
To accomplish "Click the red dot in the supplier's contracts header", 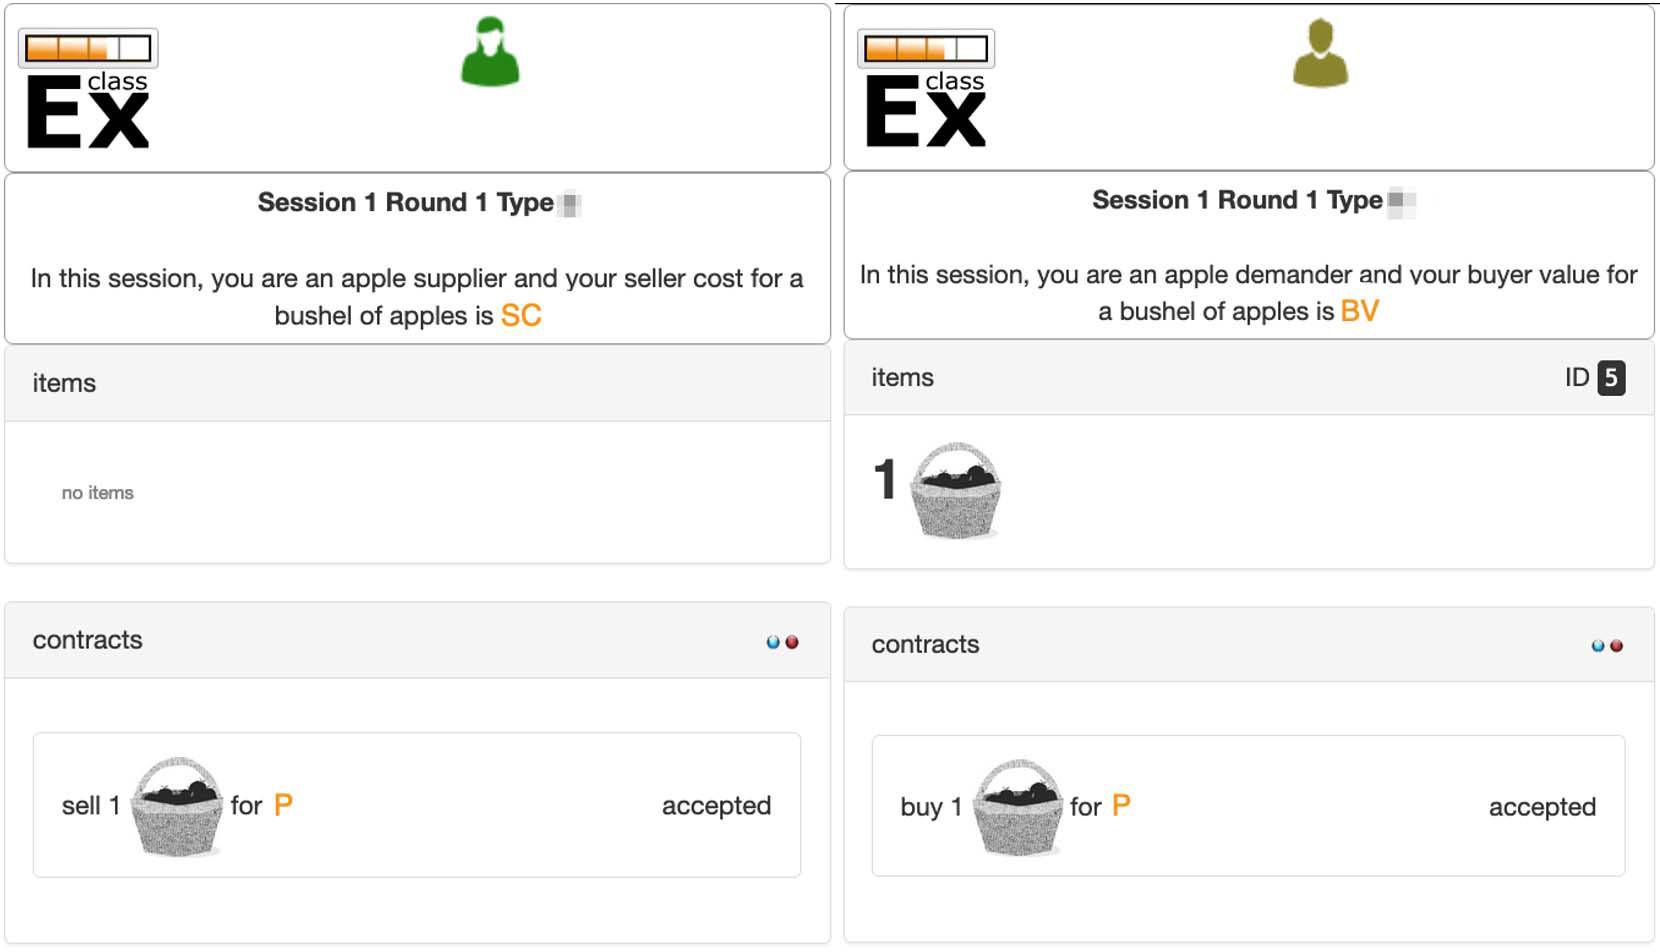I will (x=792, y=642).
